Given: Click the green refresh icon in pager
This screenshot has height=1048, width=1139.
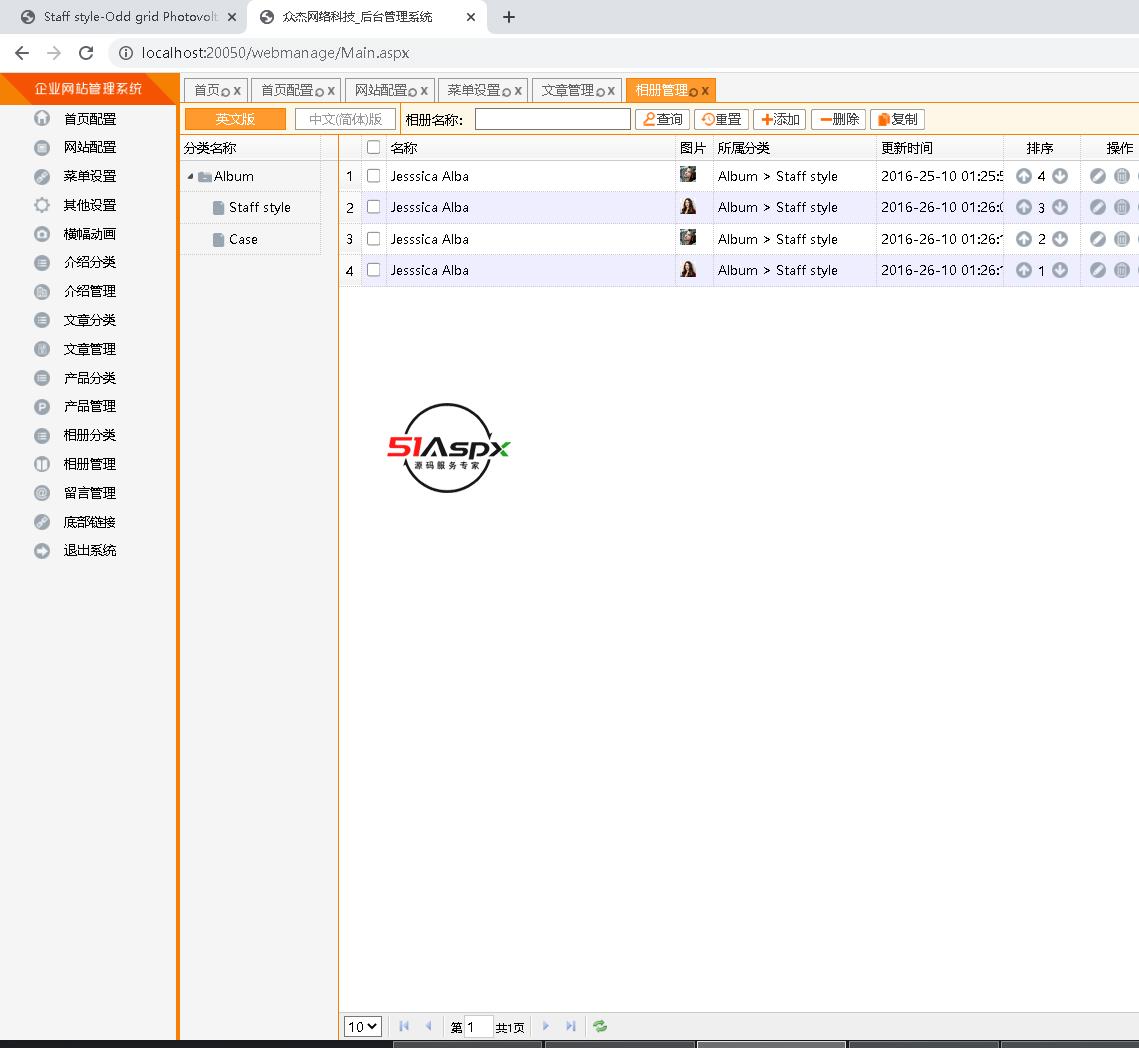Looking at the screenshot, I should (600, 1026).
